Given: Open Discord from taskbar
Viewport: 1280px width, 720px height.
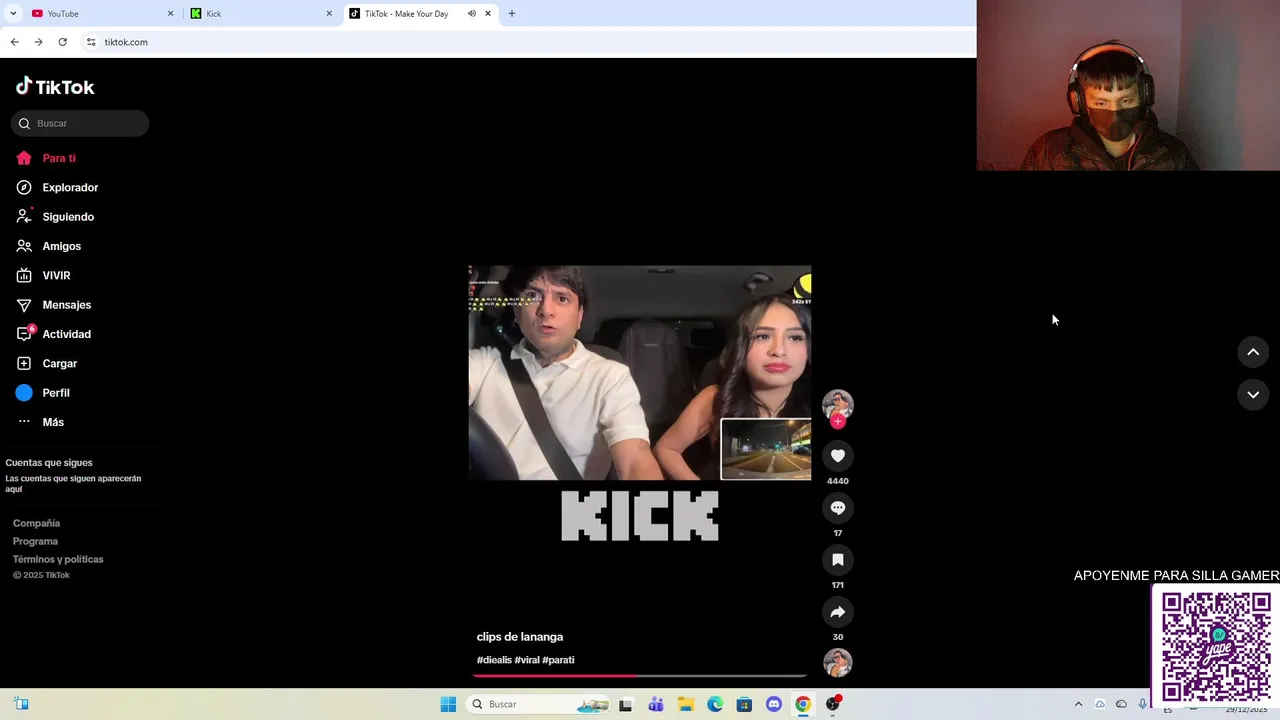Looking at the screenshot, I should tap(773, 704).
